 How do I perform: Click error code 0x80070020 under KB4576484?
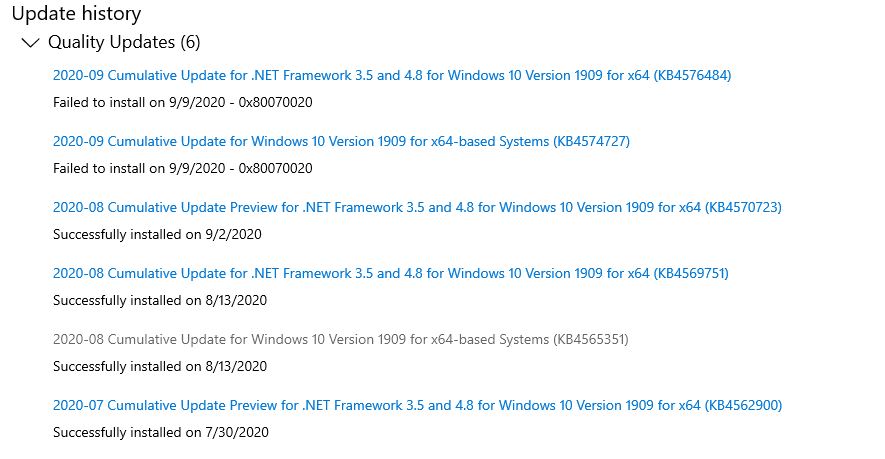coord(275,102)
